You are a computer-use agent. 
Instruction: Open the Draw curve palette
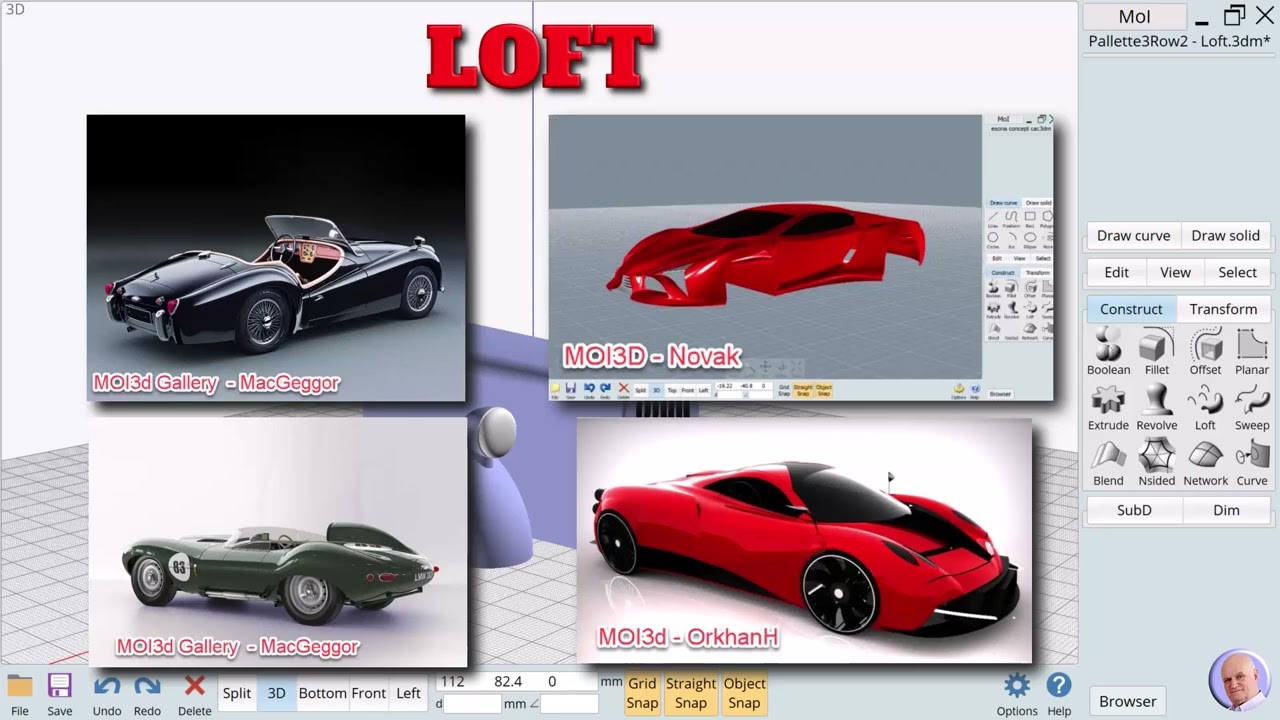[1133, 236]
